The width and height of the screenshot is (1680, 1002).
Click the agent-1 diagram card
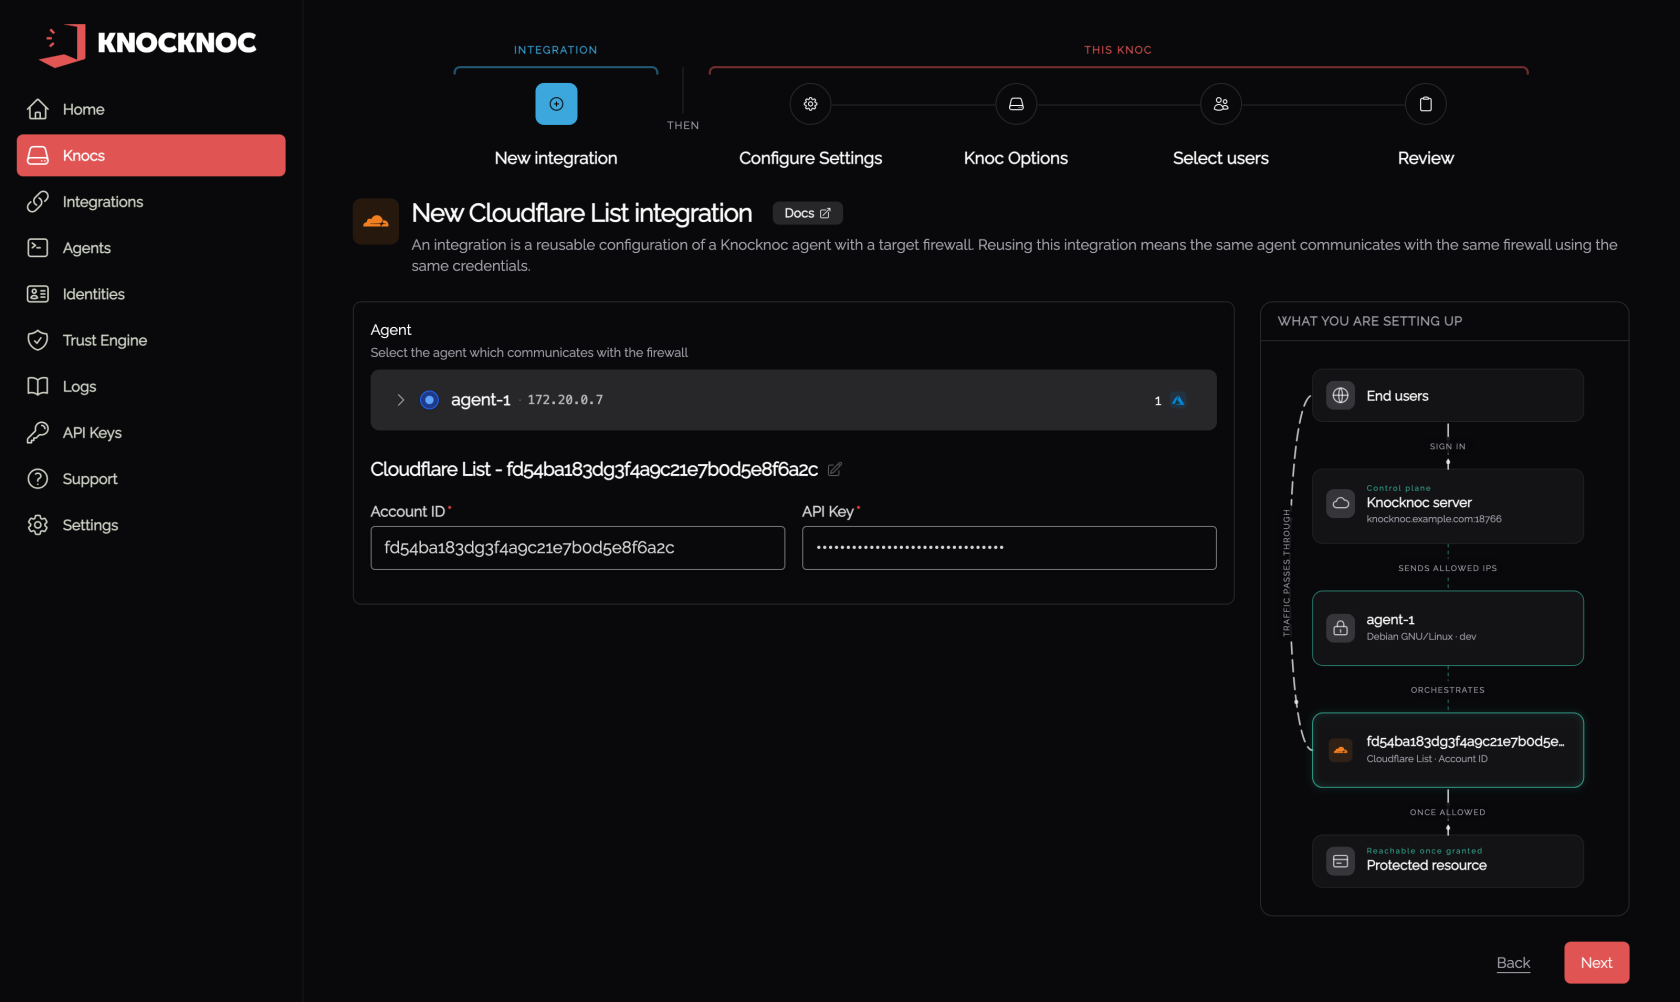pos(1448,628)
